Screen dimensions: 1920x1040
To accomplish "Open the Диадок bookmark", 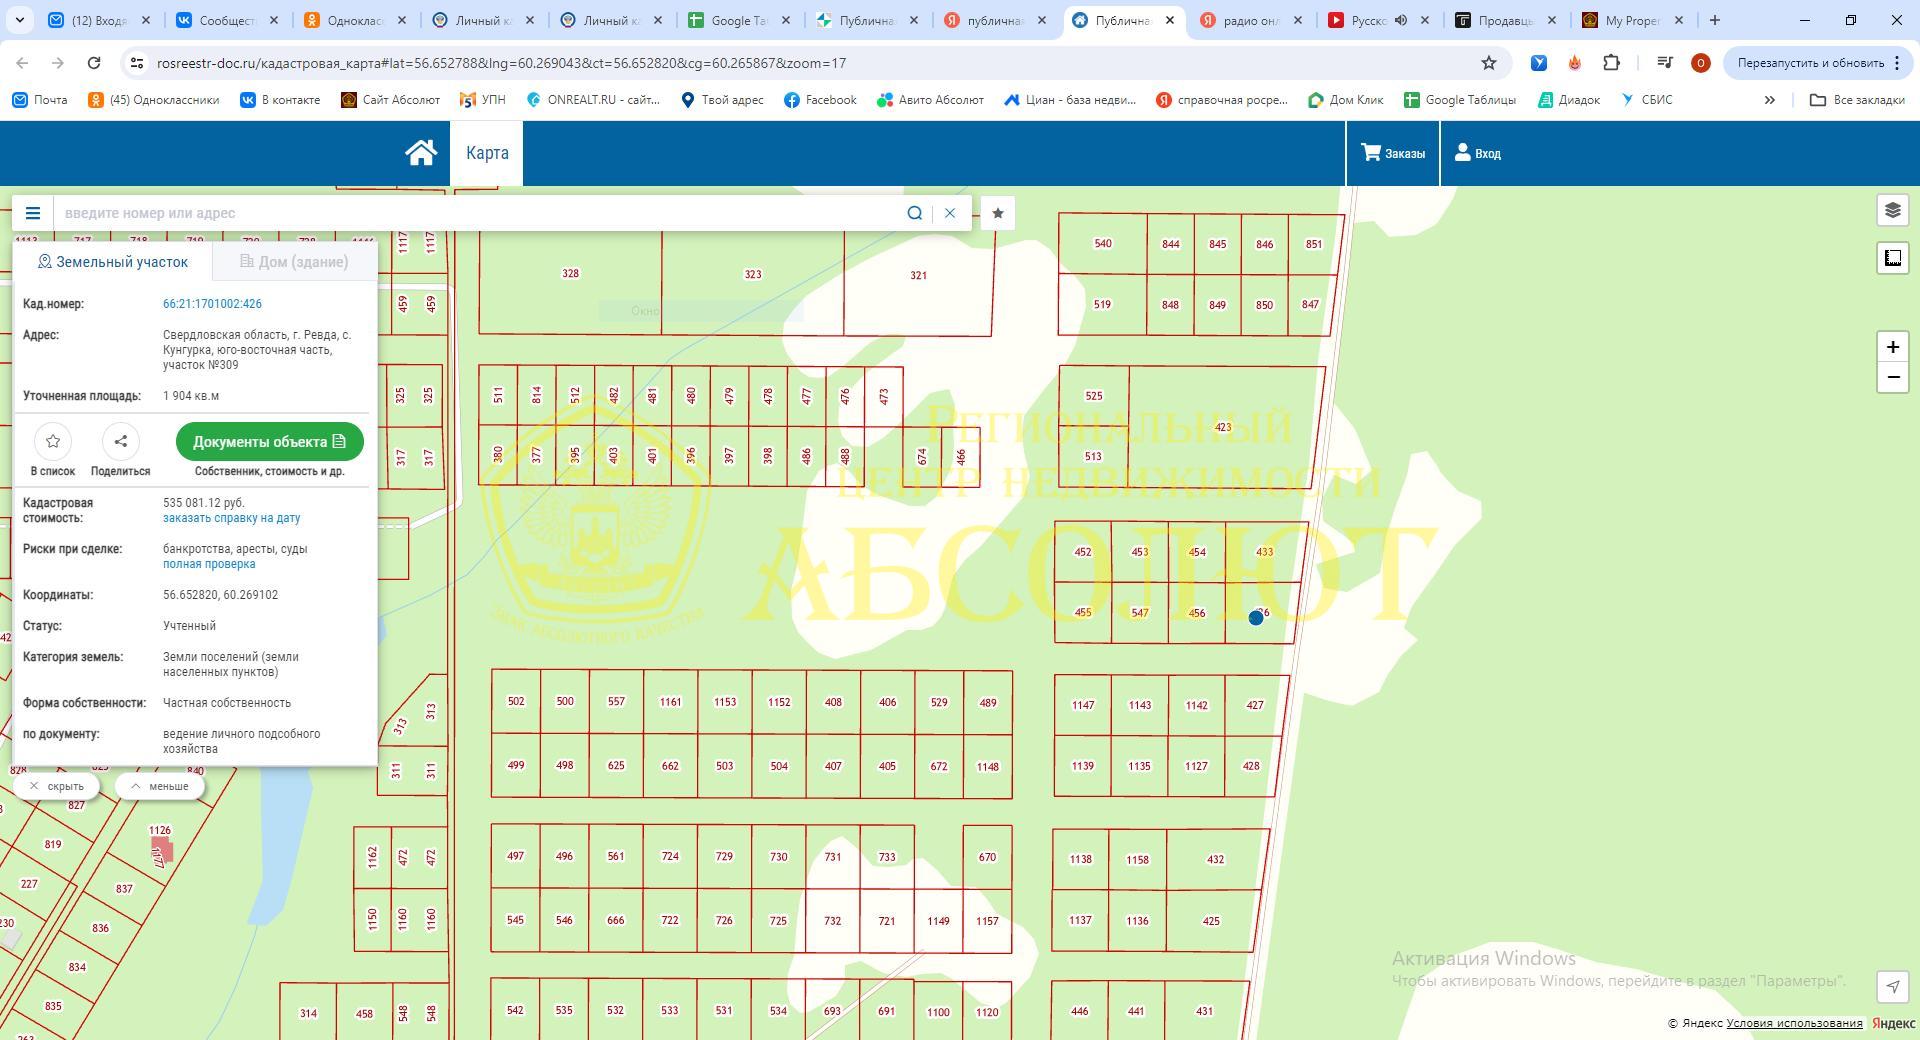I will (1569, 100).
